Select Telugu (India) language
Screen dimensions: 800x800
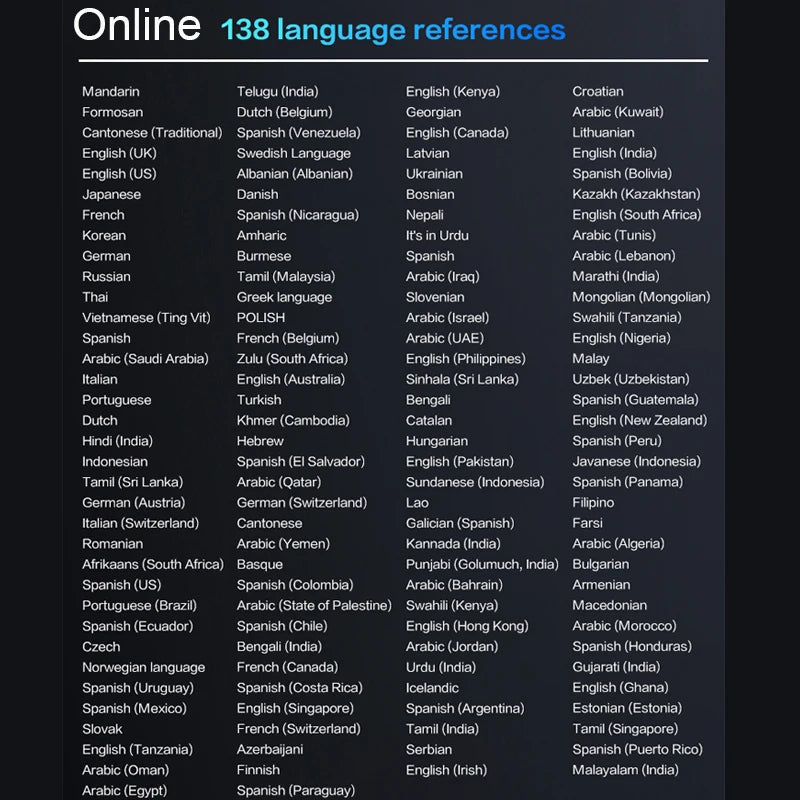(x=277, y=91)
